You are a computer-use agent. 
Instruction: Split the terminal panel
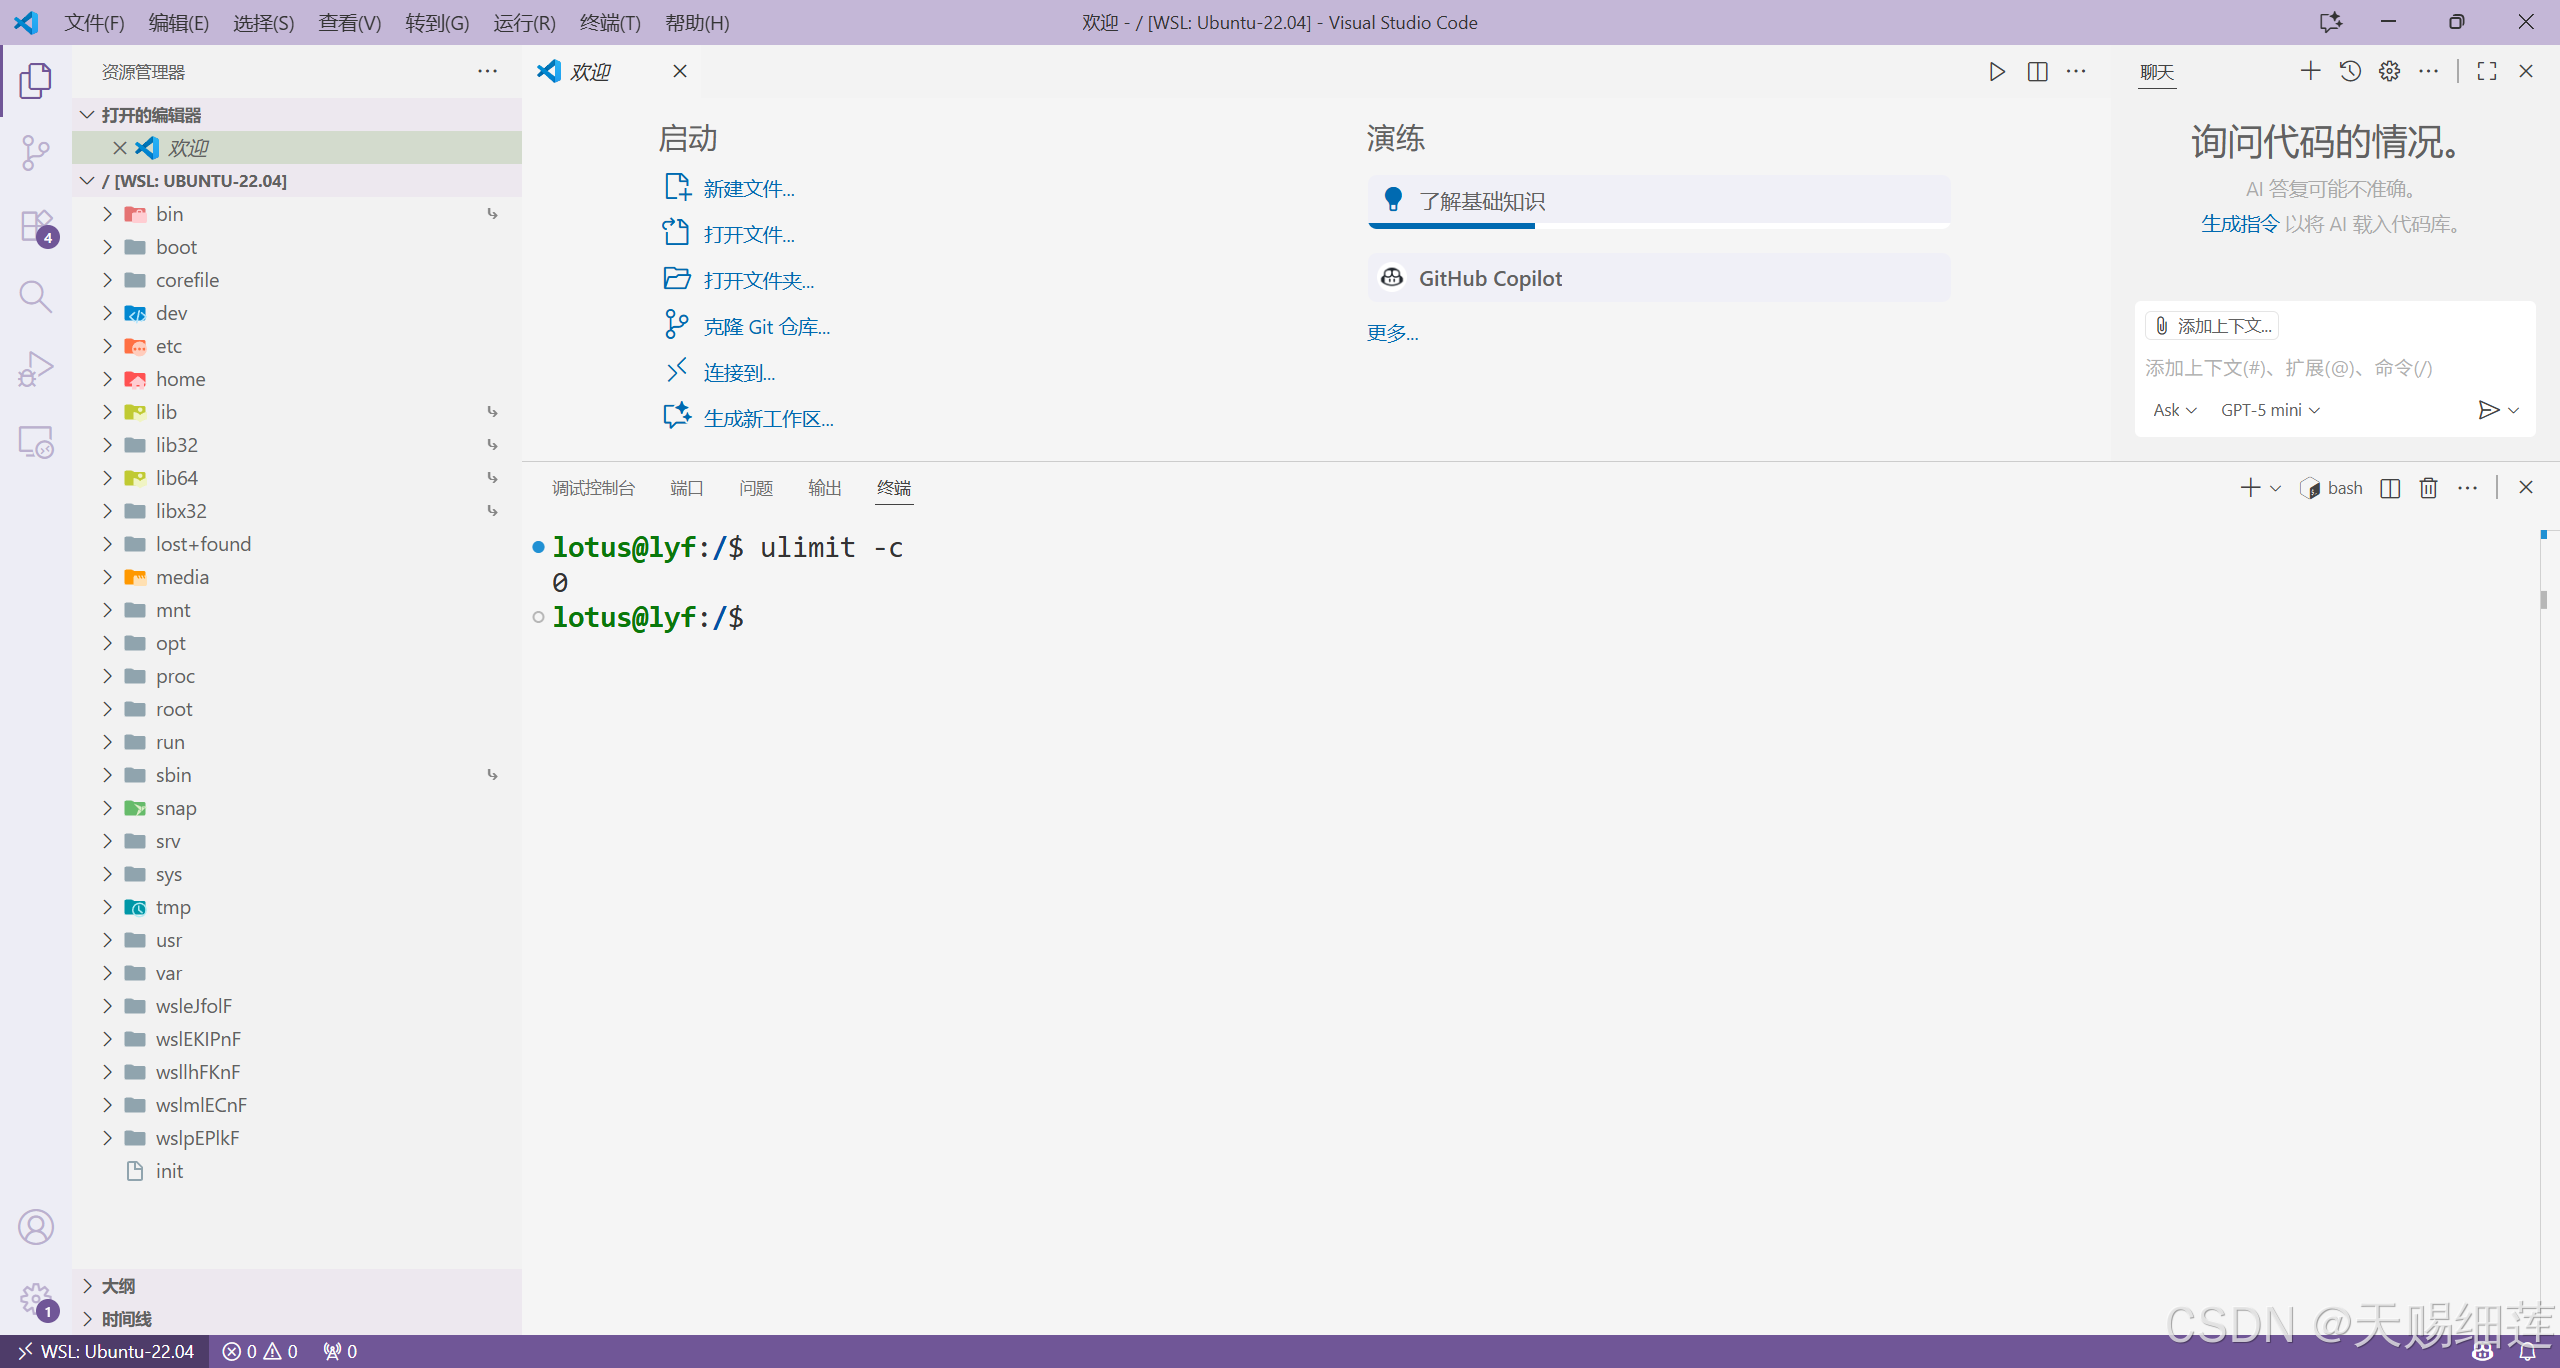(2390, 488)
